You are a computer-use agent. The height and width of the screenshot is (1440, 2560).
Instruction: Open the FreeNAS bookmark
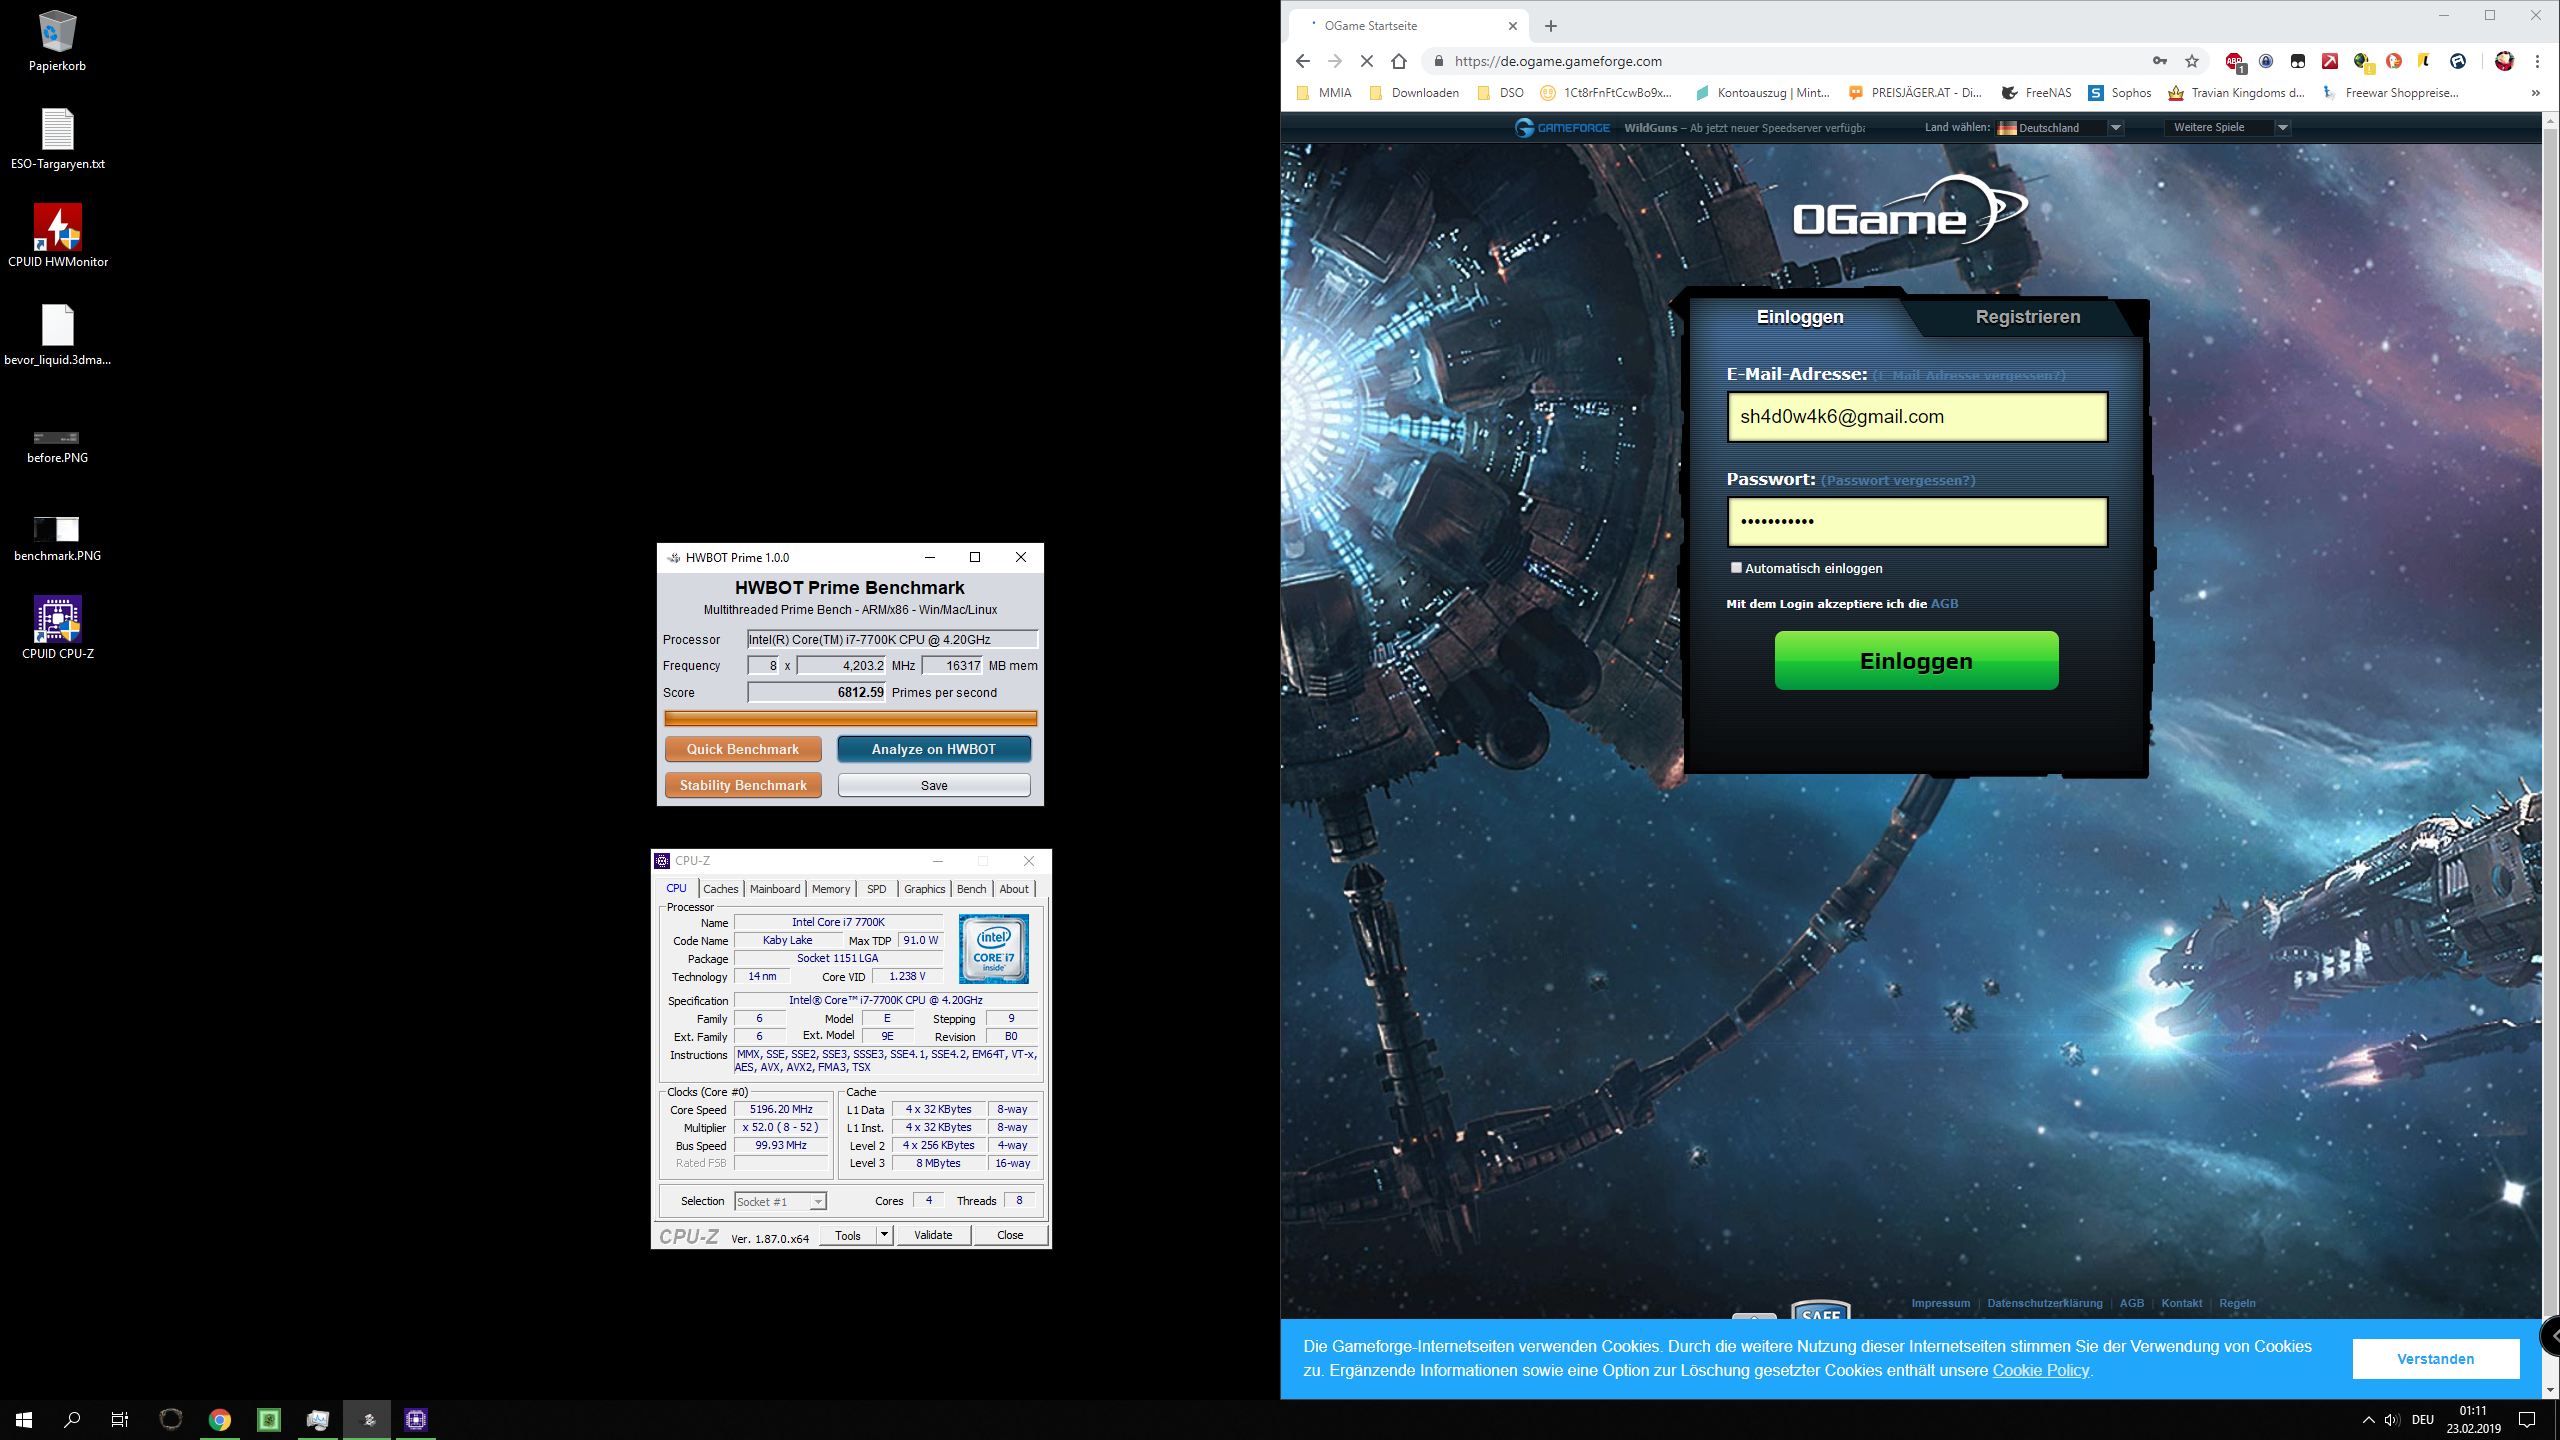(2036, 93)
